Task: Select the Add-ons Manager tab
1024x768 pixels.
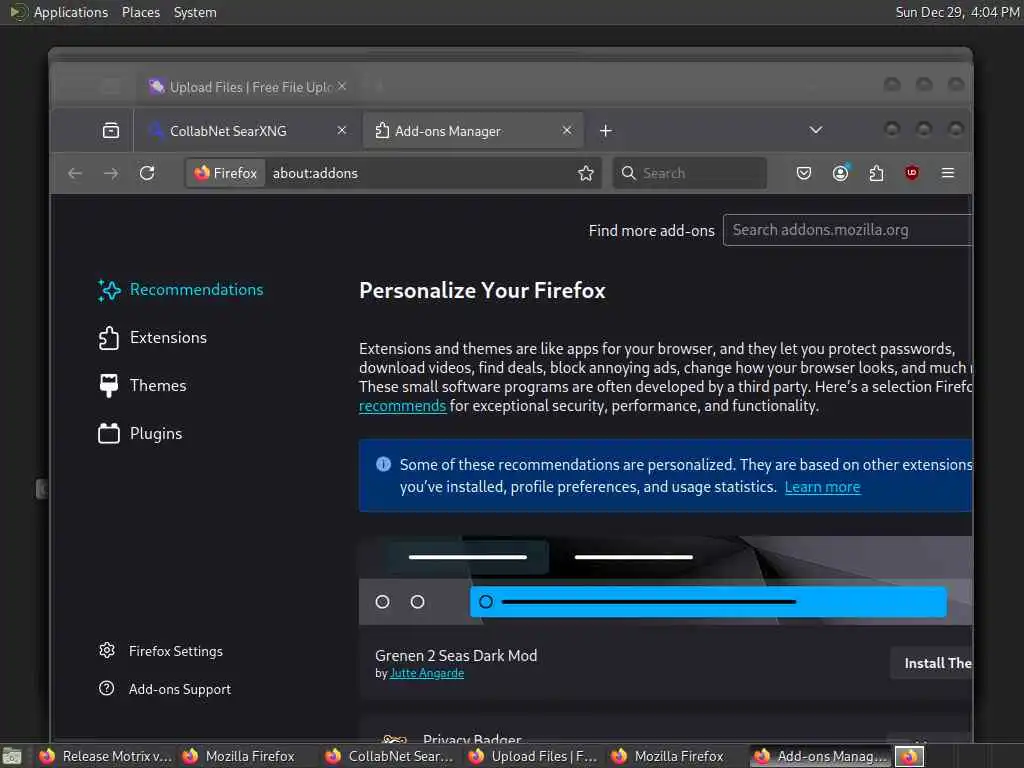Action: tap(473, 131)
